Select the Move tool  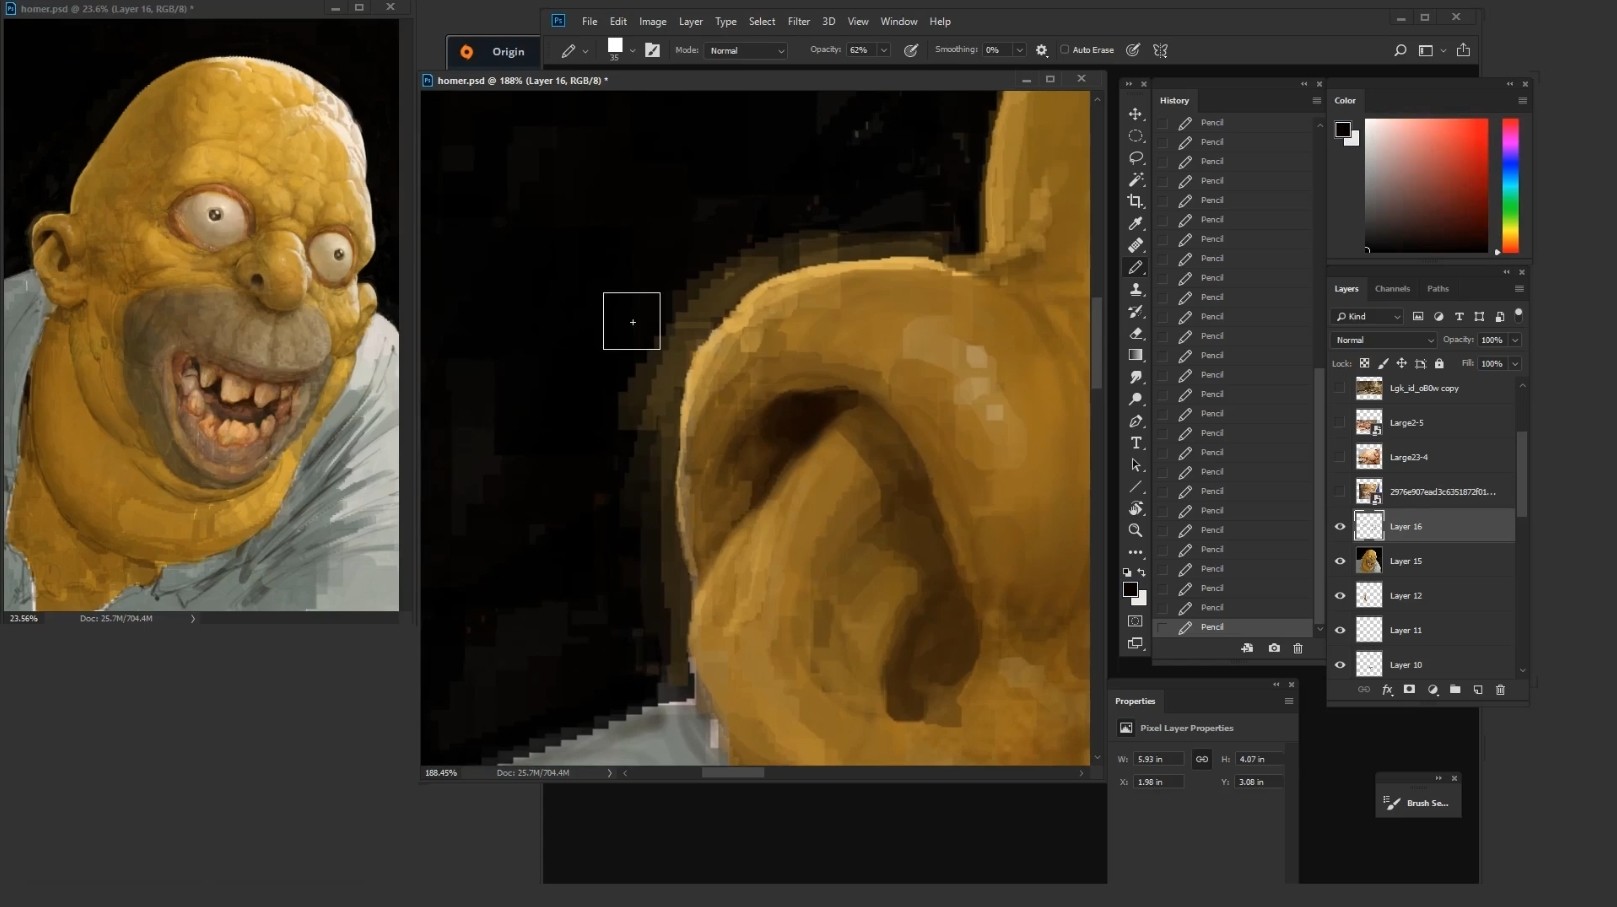1135,114
